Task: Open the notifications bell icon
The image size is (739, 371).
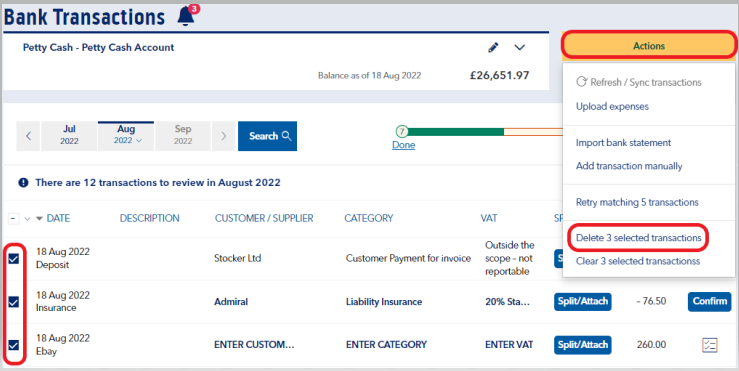Action: 186,17
